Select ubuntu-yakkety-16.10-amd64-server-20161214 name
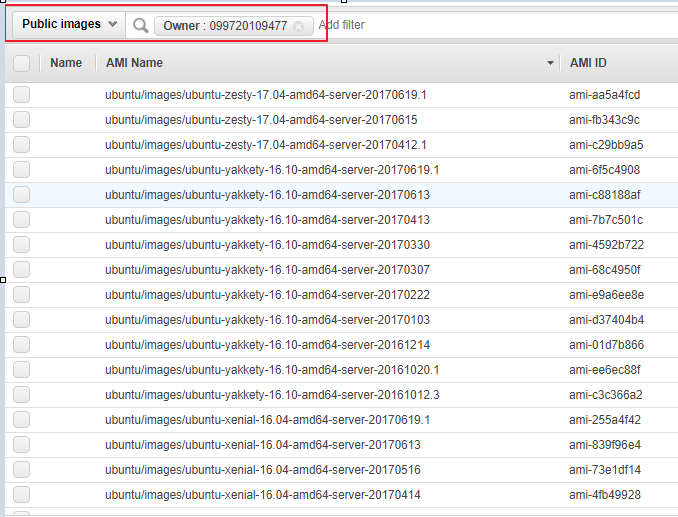The width and height of the screenshot is (678, 517). point(268,345)
